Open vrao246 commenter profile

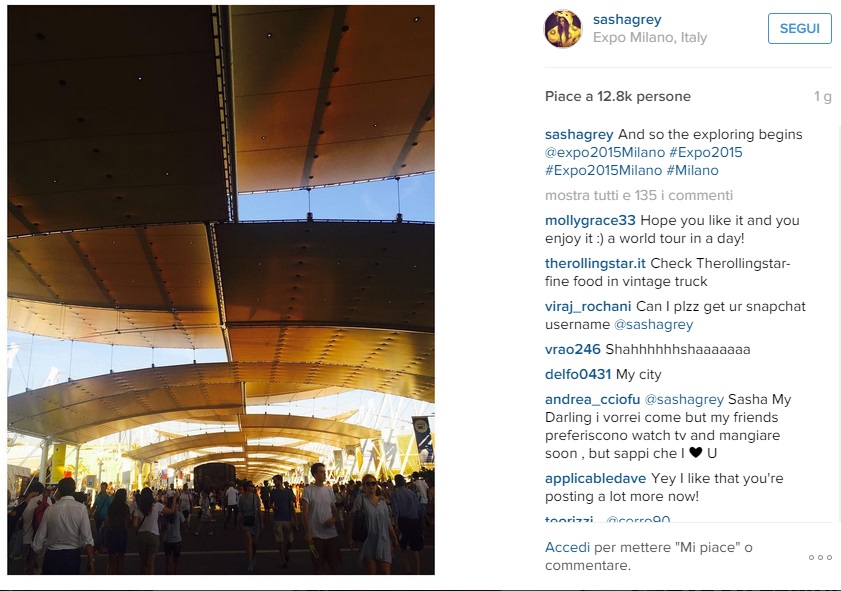point(572,350)
